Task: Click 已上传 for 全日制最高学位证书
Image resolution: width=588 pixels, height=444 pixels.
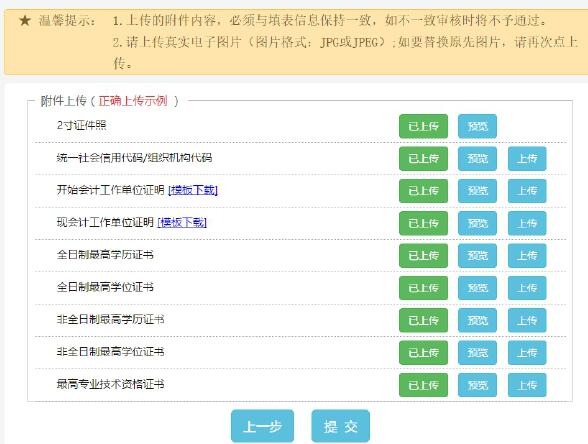Action: pos(423,288)
